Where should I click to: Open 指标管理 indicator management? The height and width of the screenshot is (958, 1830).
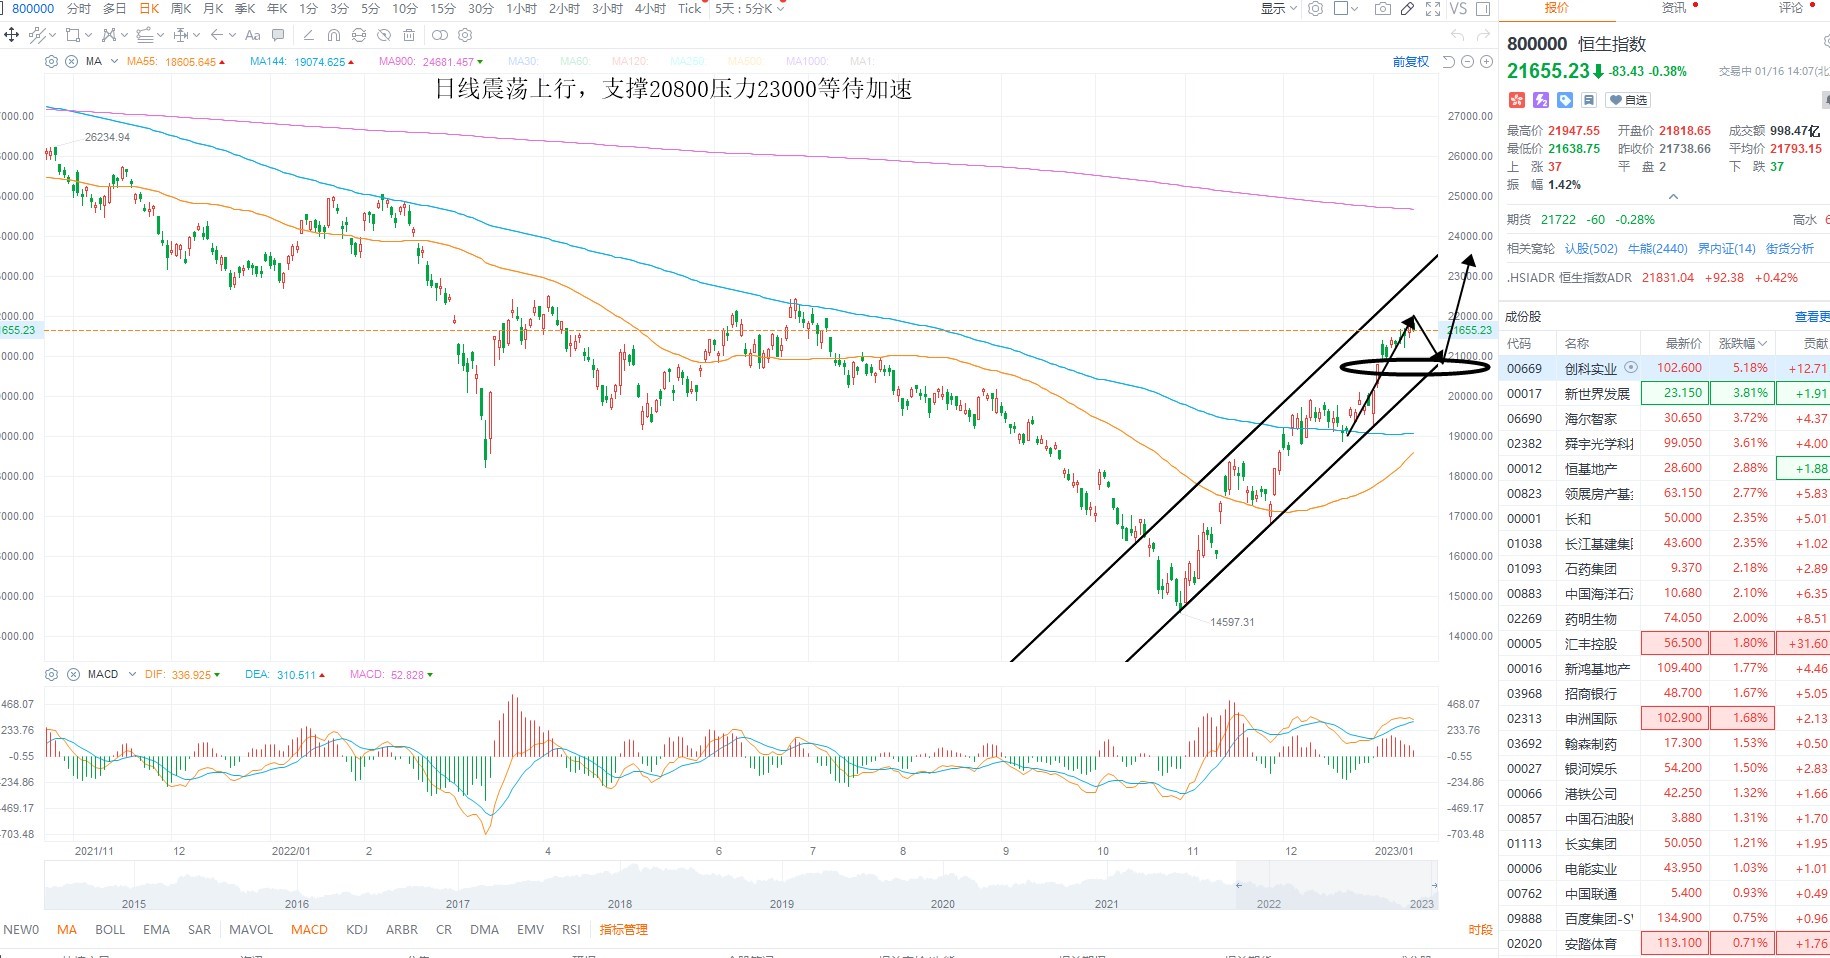[624, 930]
